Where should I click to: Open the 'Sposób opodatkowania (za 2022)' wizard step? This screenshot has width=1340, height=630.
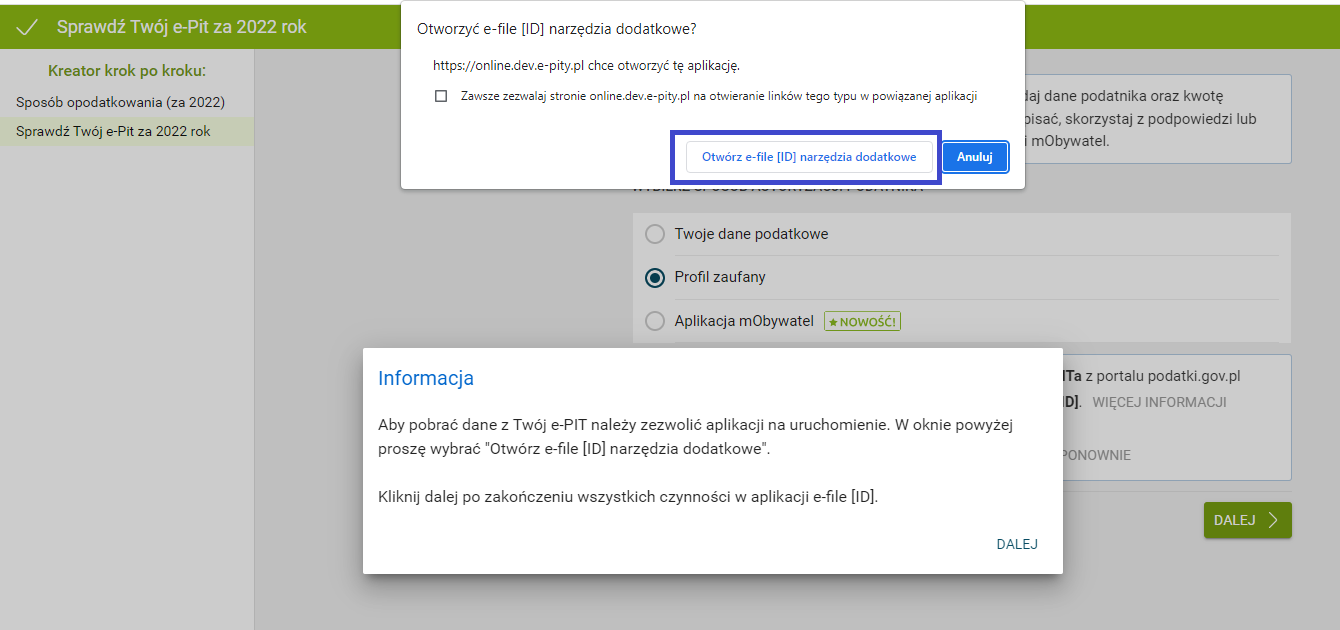[x=120, y=102]
